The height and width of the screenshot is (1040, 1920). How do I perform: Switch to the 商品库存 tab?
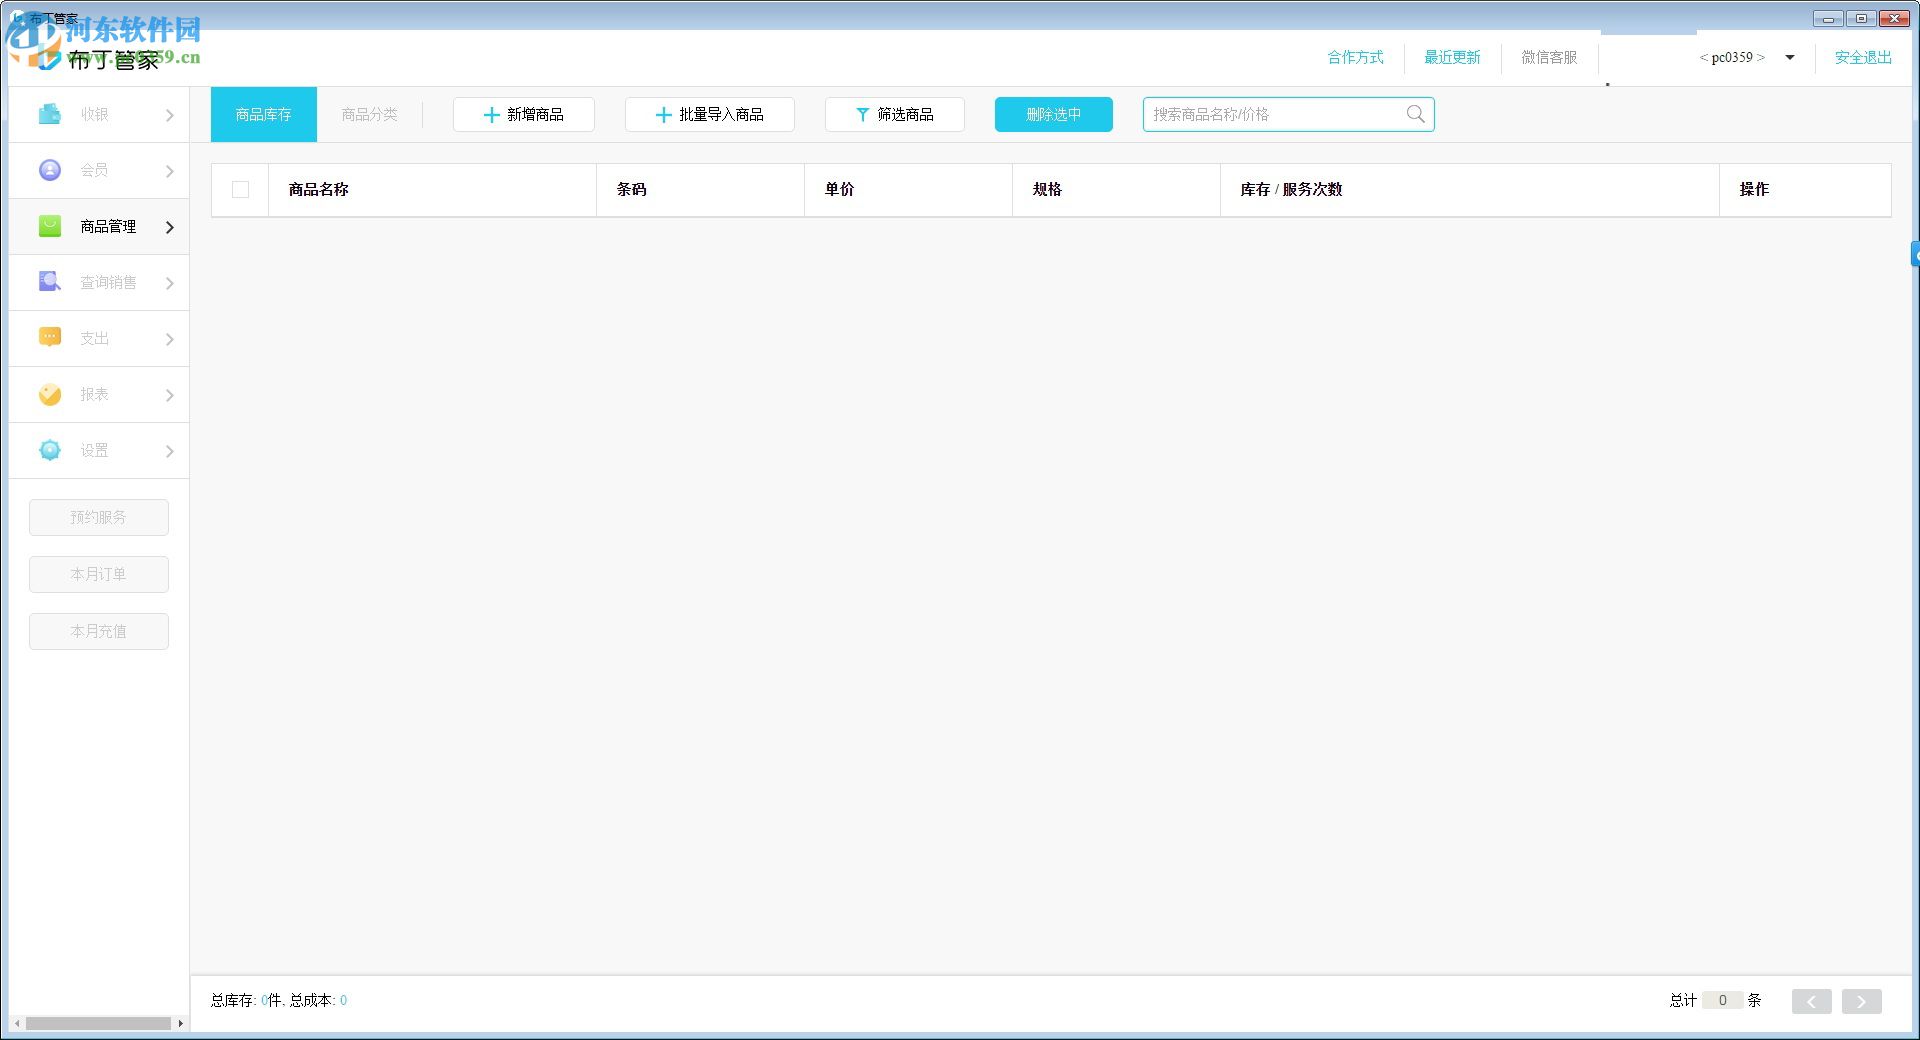point(263,114)
